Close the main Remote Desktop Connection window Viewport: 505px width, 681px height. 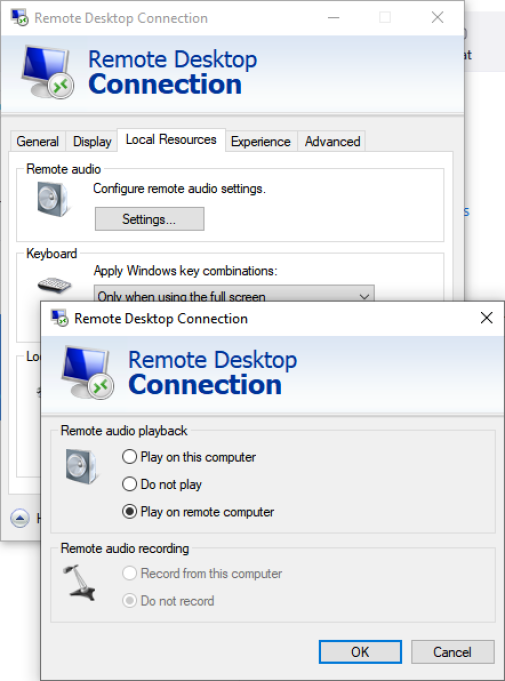(x=437, y=17)
